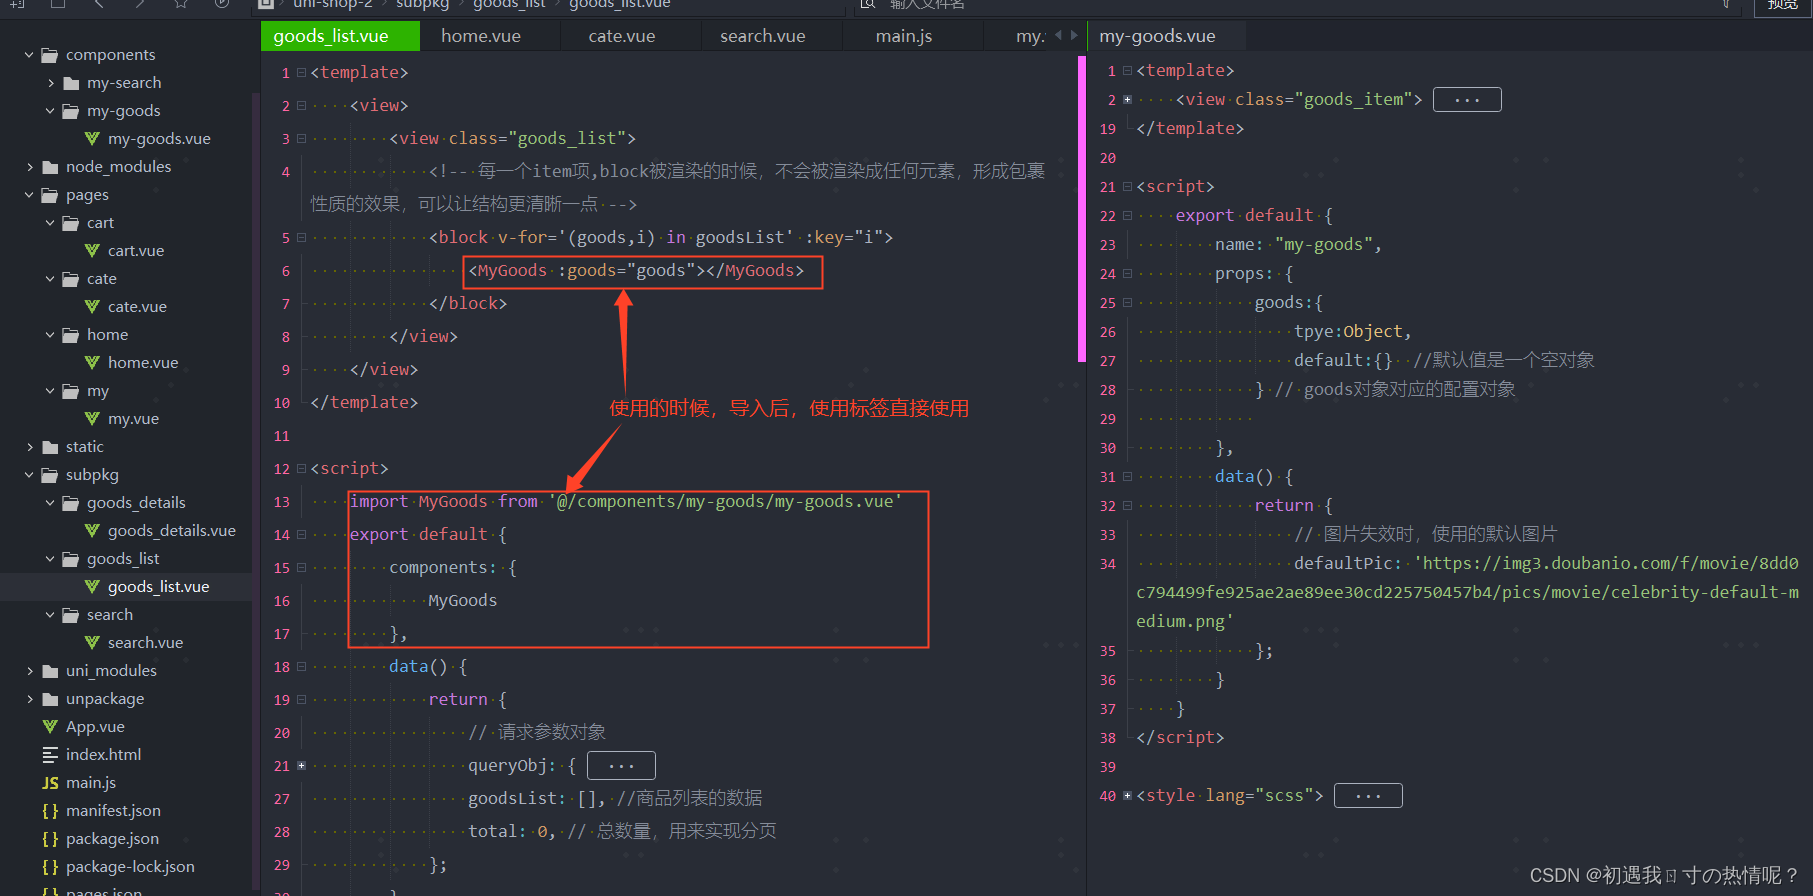Switch to the cate.vue tab

pos(622,36)
